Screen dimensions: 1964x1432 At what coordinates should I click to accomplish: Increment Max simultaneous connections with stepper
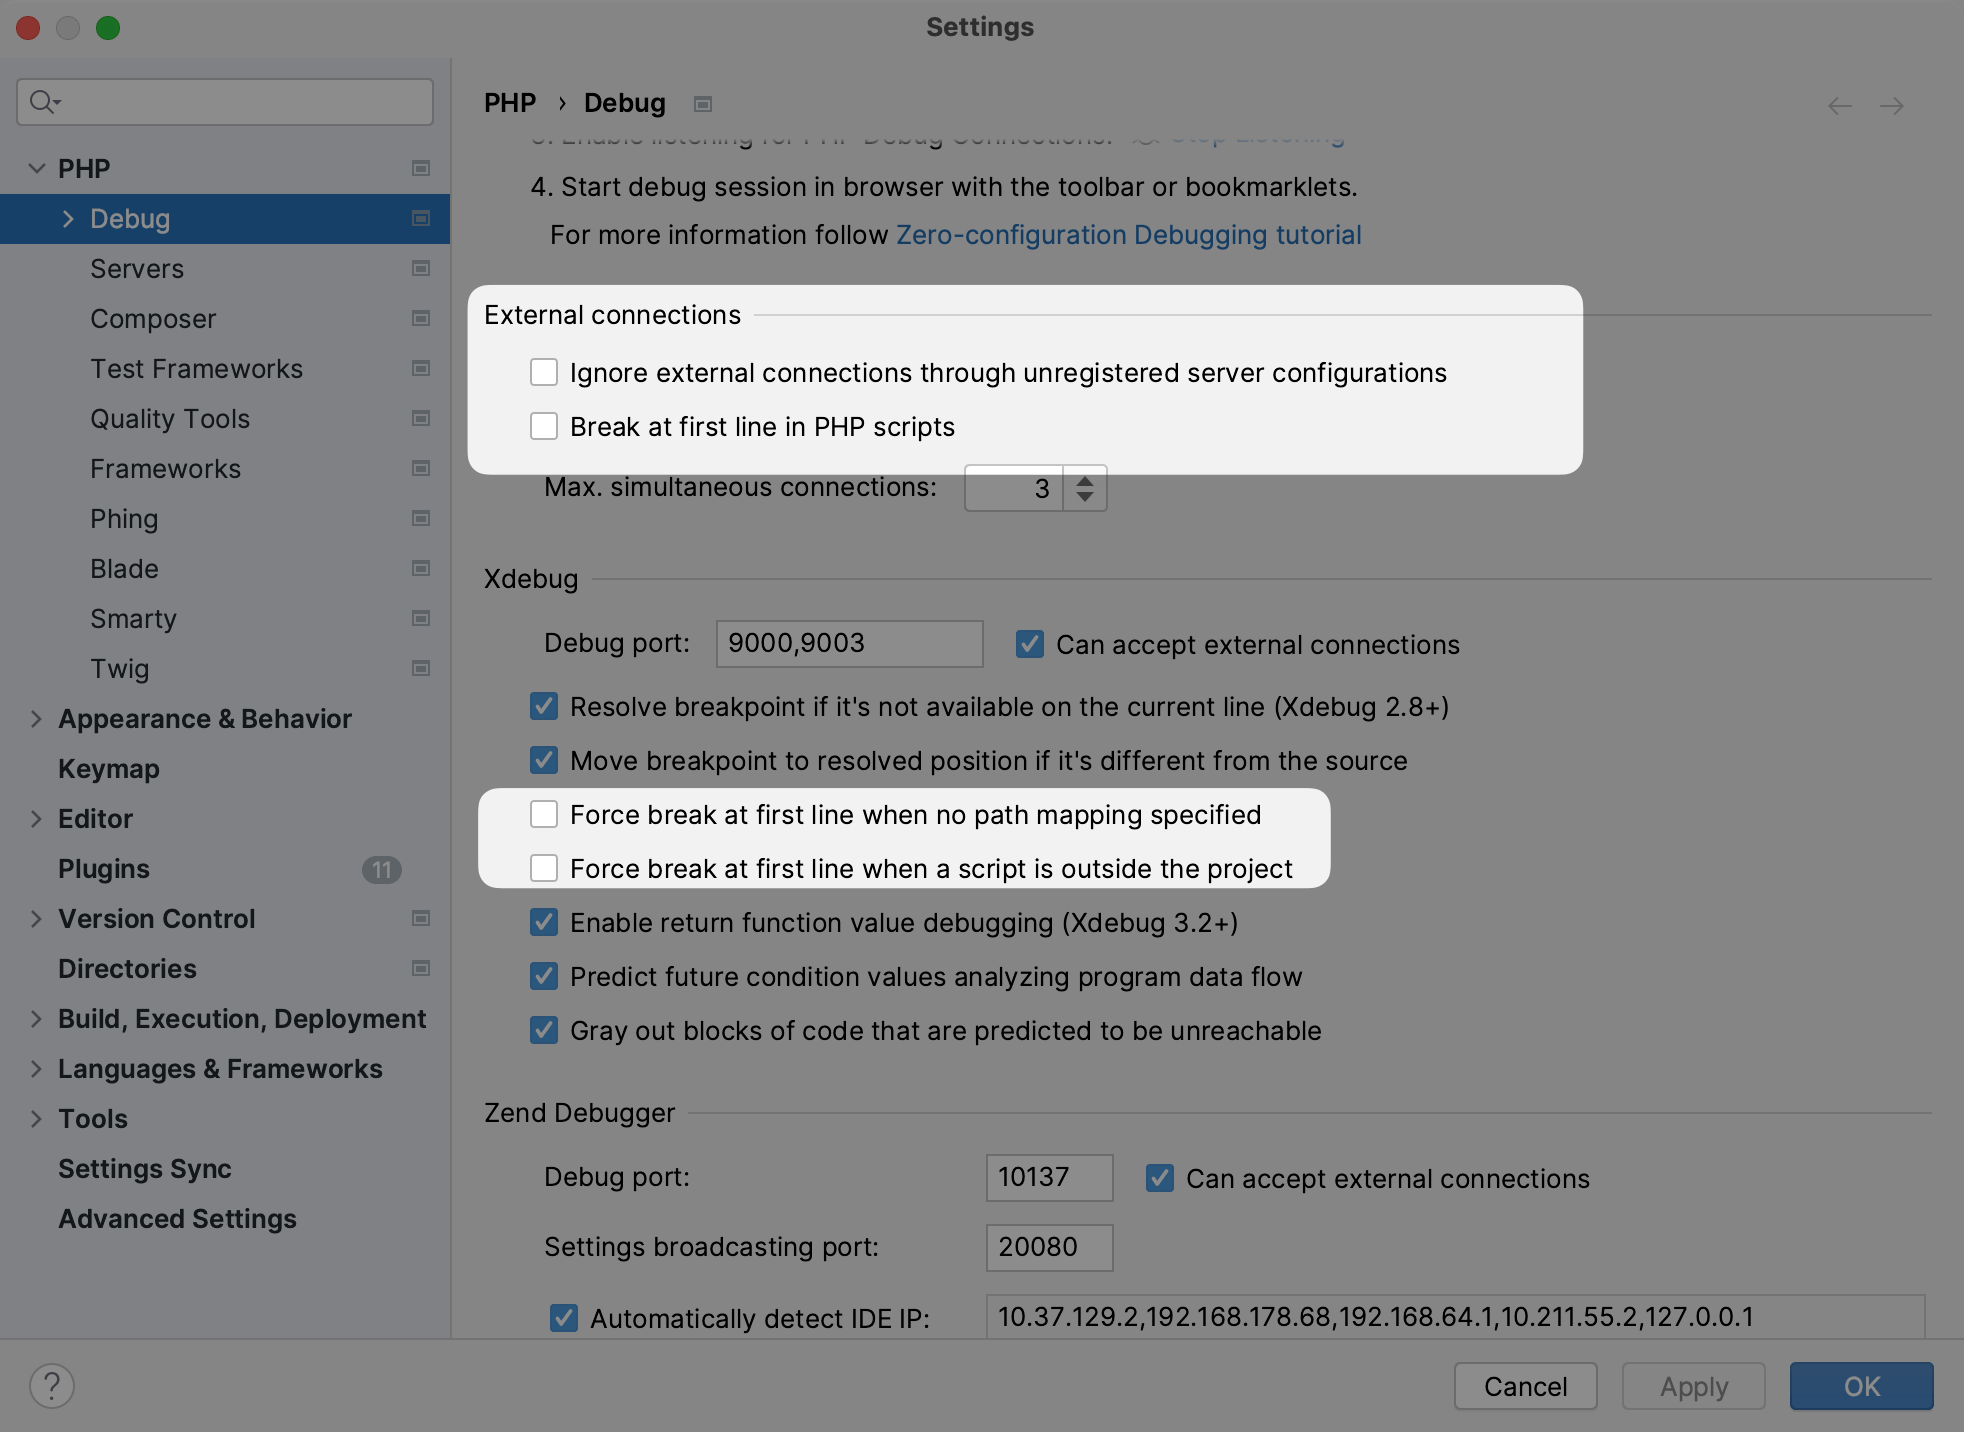point(1086,479)
